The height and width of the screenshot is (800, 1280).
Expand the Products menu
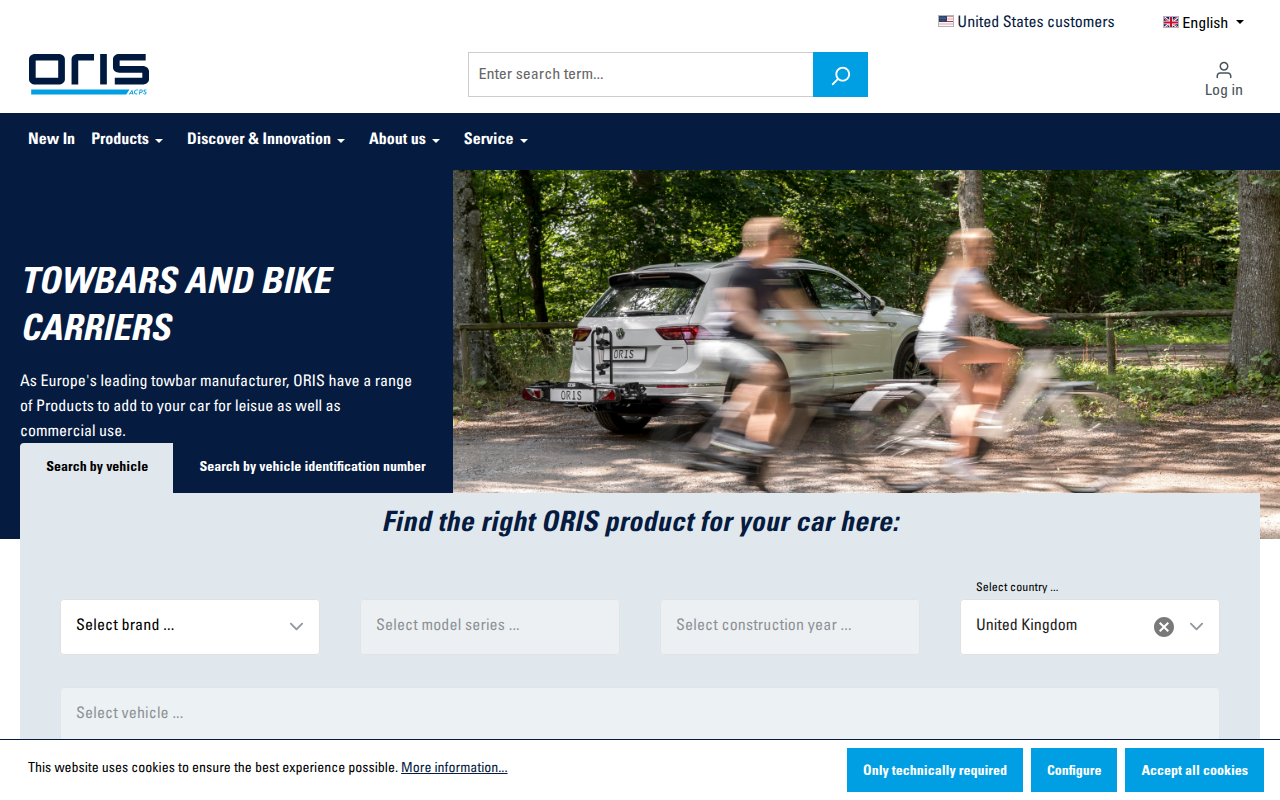coord(127,139)
